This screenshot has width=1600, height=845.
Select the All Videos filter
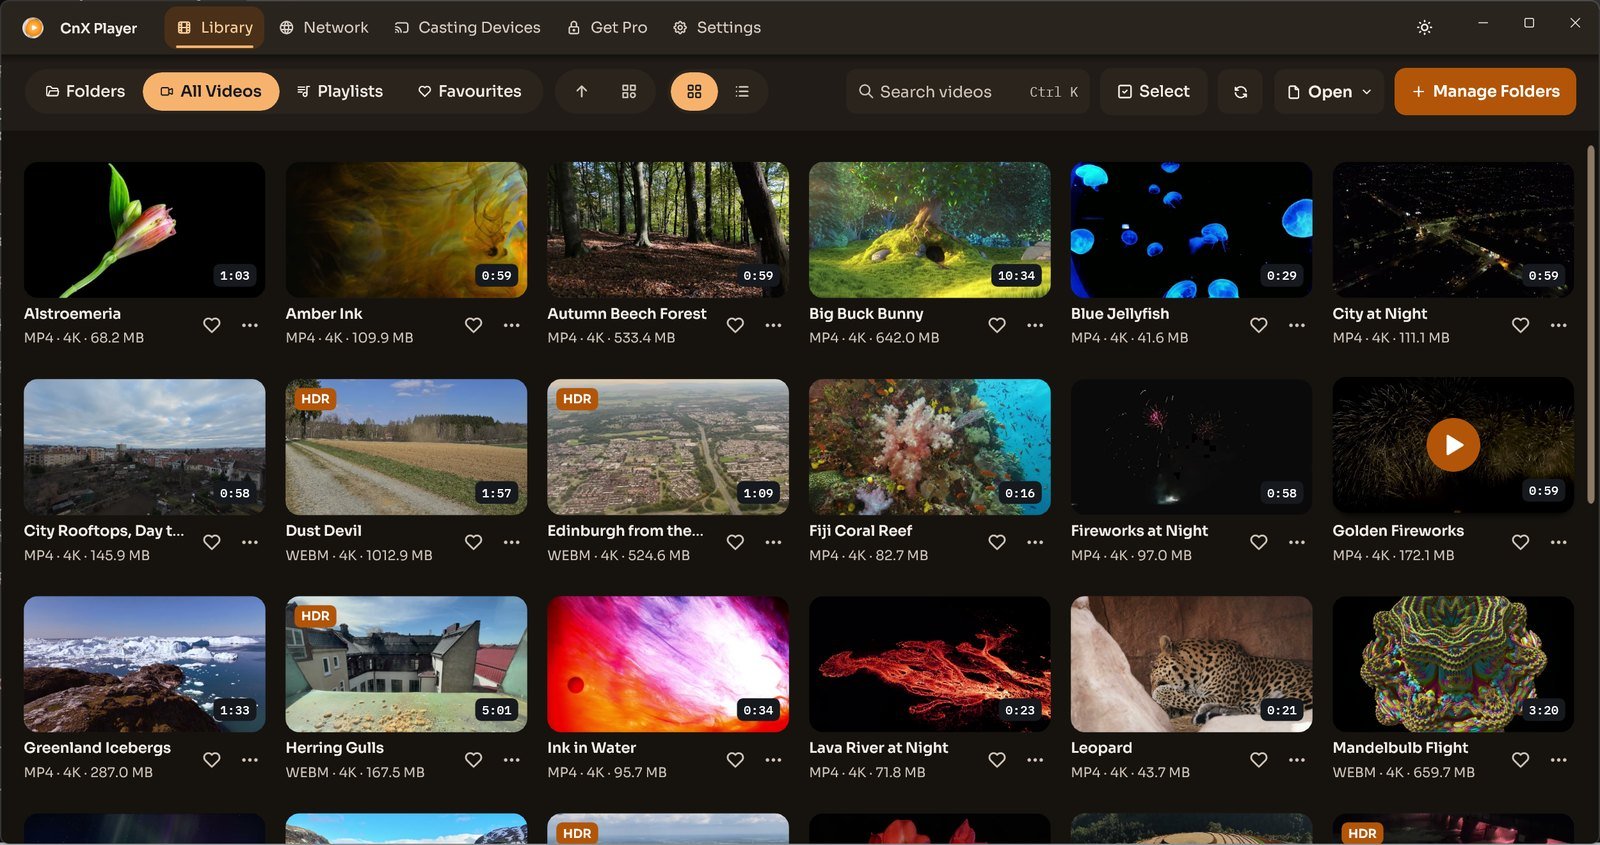(211, 91)
